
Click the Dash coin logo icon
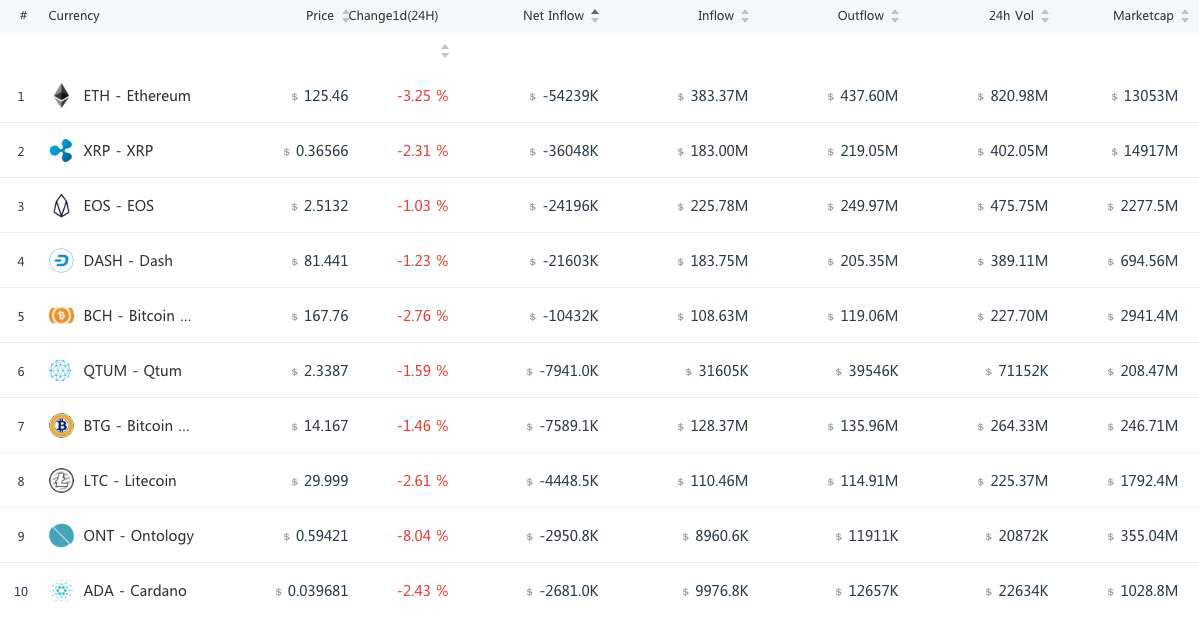[x=61, y=261]
